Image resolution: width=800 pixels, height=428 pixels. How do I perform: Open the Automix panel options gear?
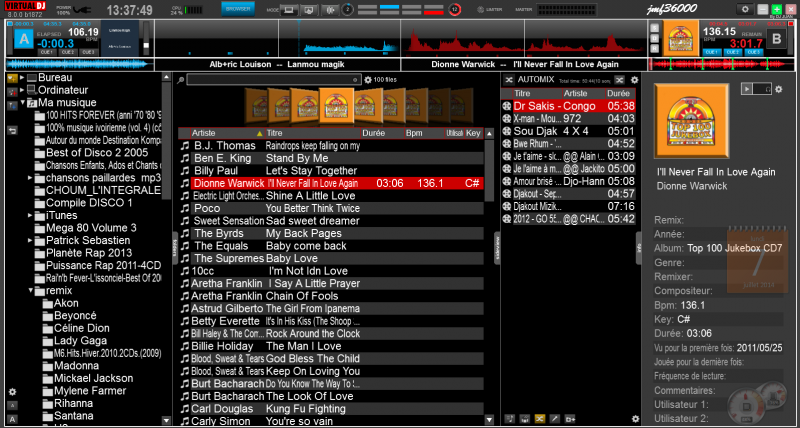pyautogui.click(x=635, y=79)
